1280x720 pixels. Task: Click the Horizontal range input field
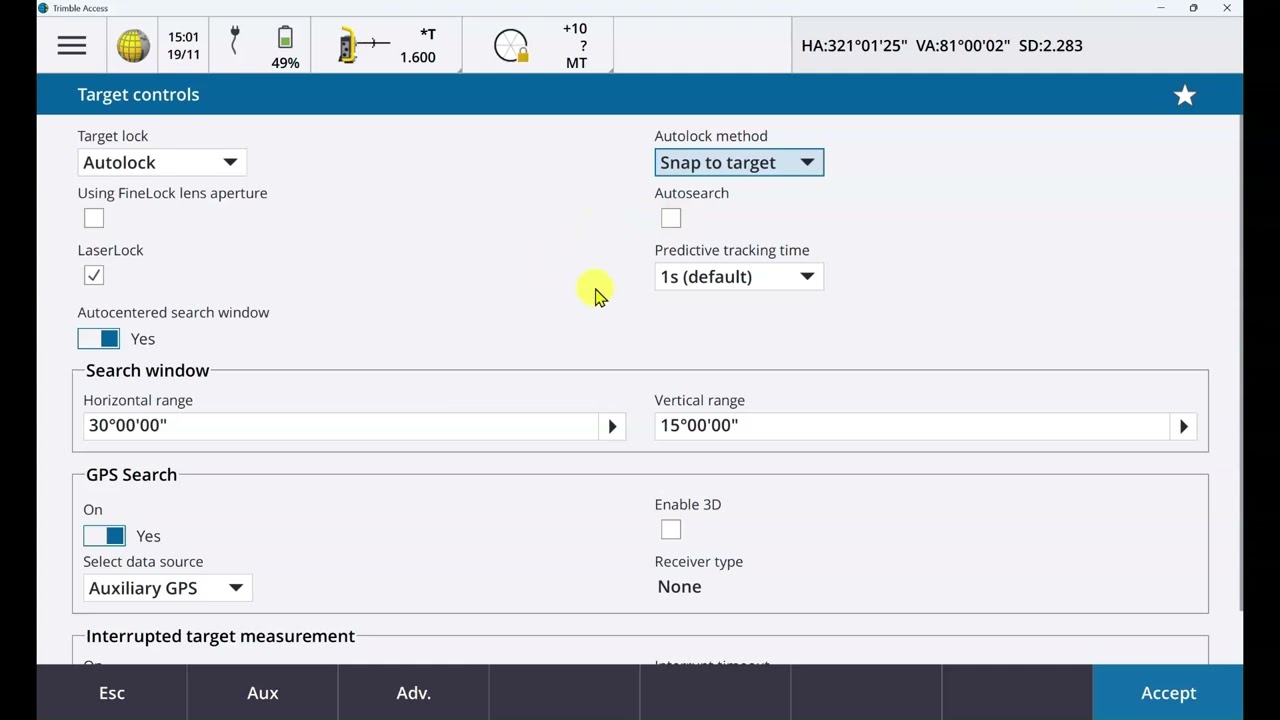(341, 426)
